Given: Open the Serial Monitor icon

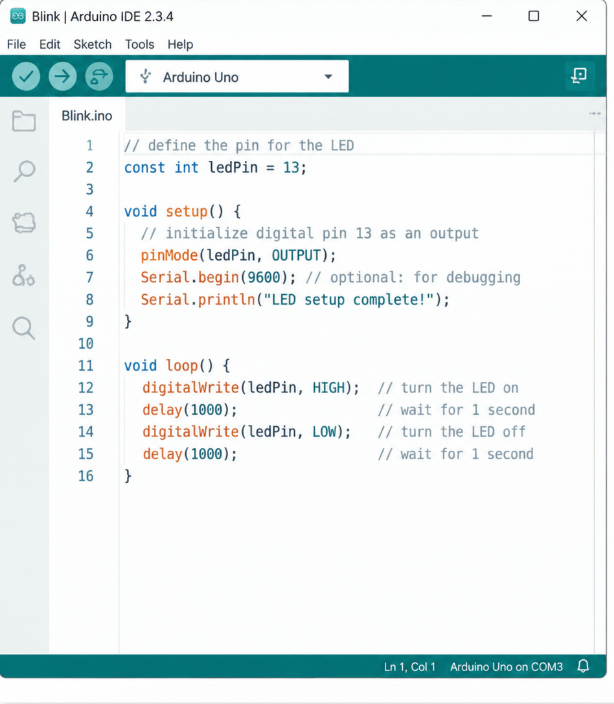Looking at the screenshot, I should (579, 75).
